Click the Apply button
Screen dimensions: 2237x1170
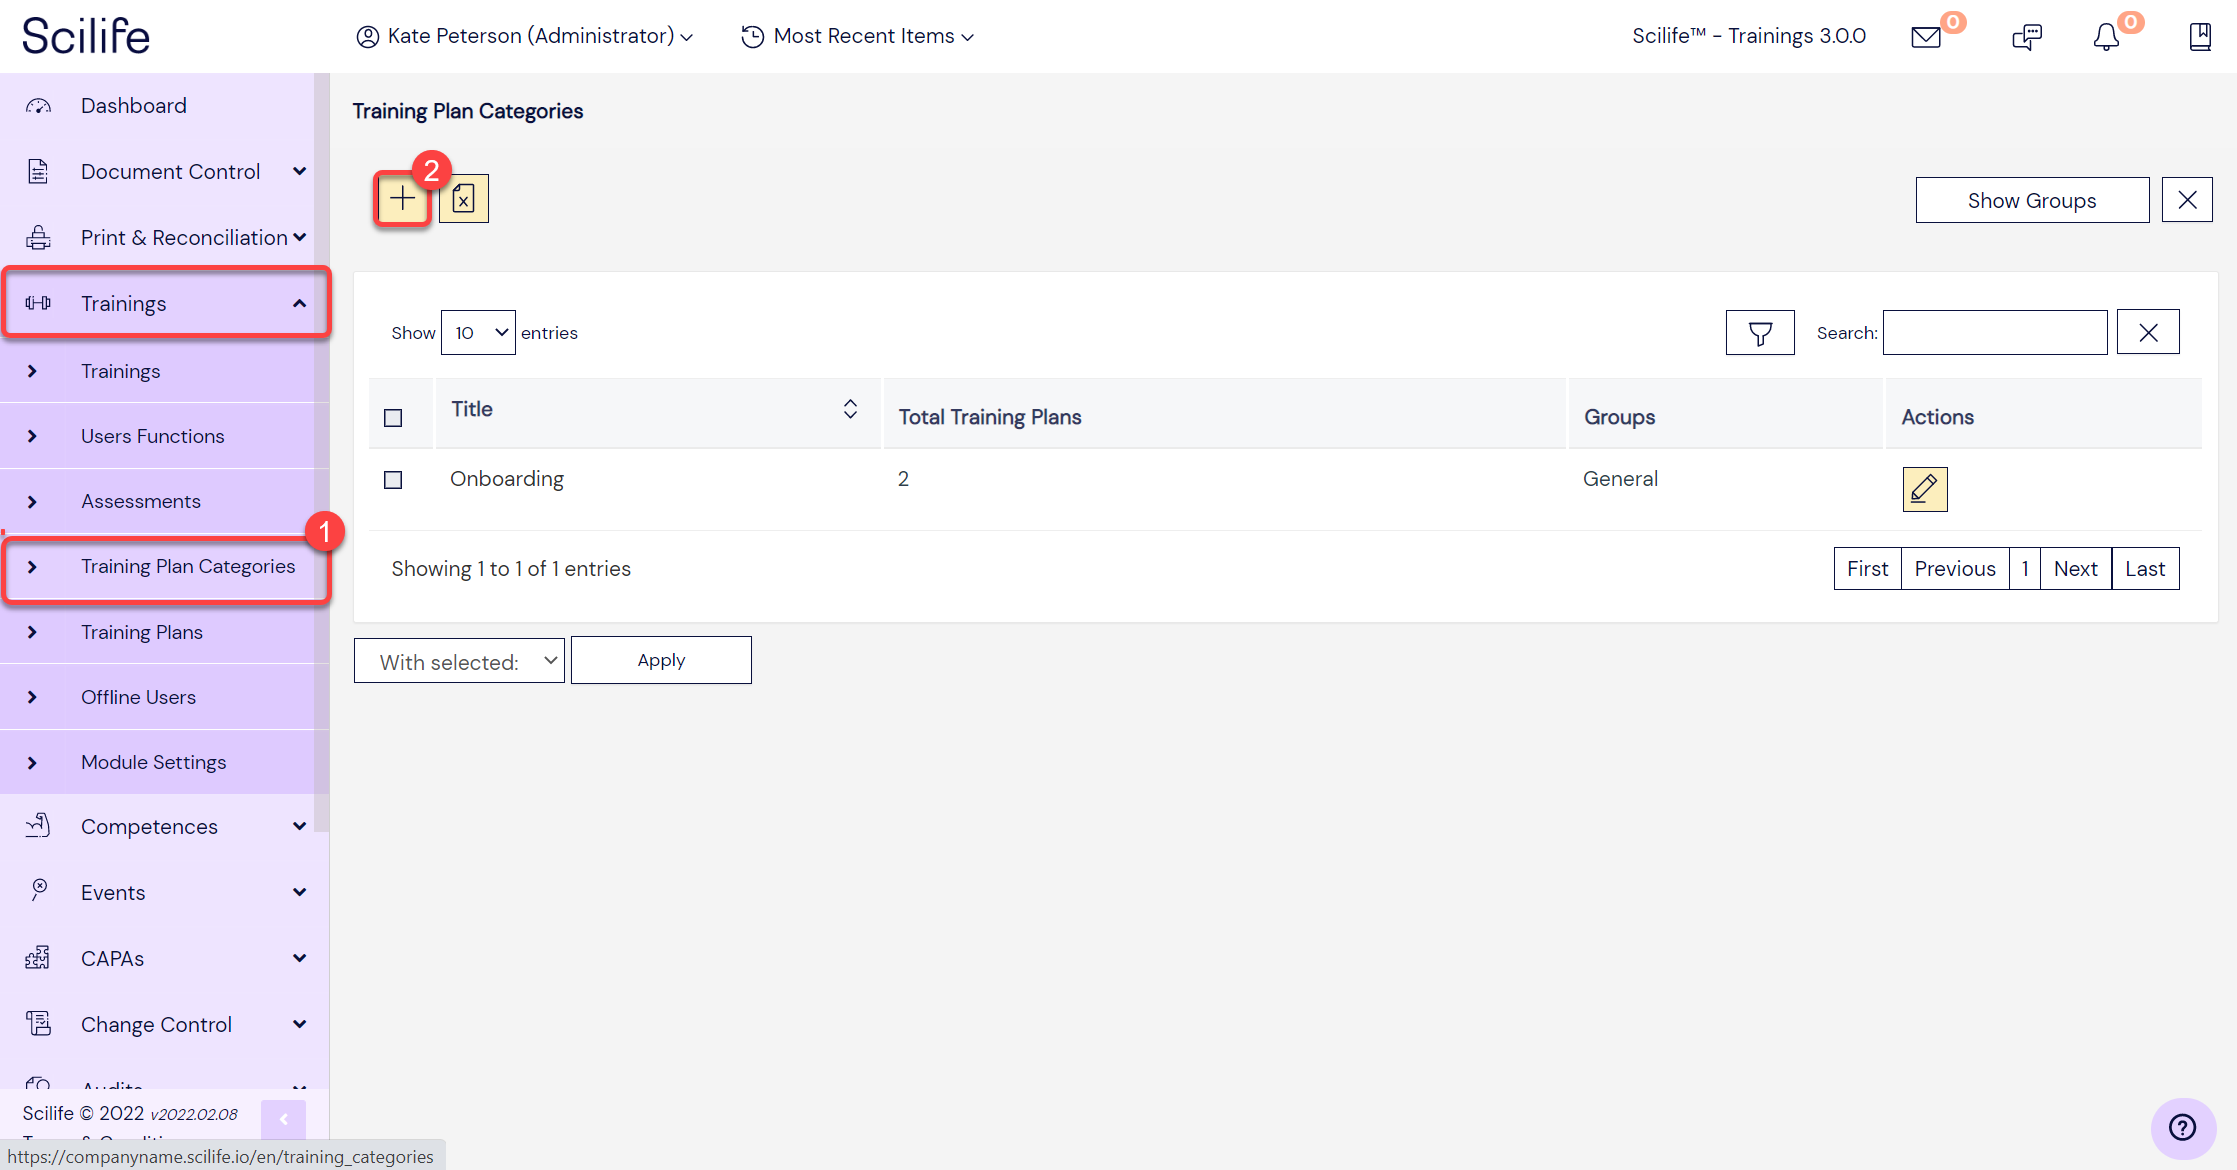660,659
